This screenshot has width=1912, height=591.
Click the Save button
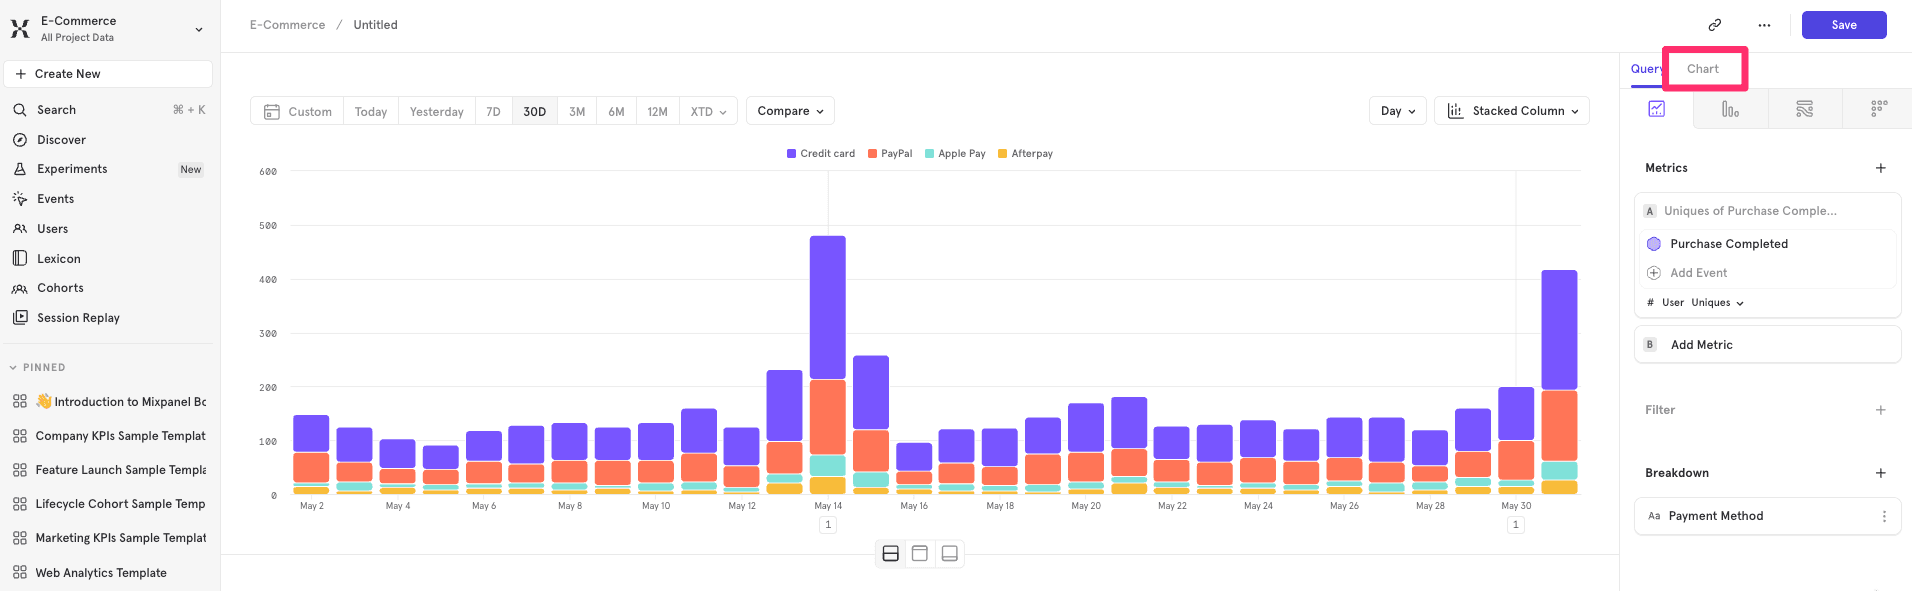(1843, 25)
